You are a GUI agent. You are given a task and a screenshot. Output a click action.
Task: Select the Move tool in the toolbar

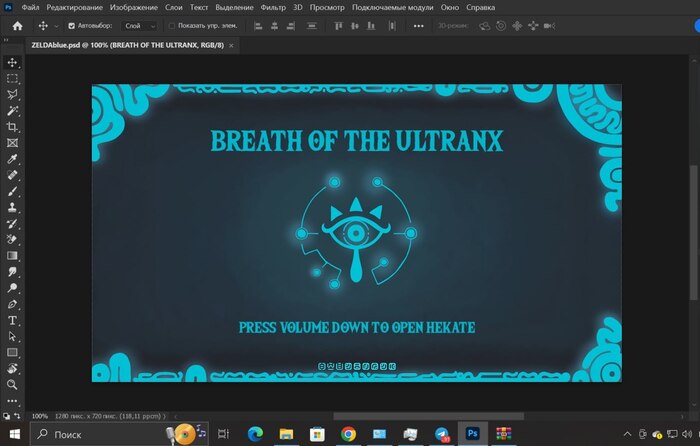pyautogui.click(x=13, y=62)
